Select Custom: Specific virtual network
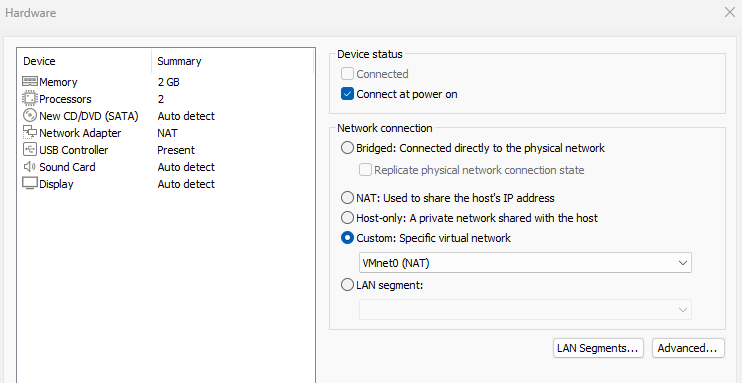Image resolution: width=742 pixels, height=383 pixels. click(x=347, y=238)
